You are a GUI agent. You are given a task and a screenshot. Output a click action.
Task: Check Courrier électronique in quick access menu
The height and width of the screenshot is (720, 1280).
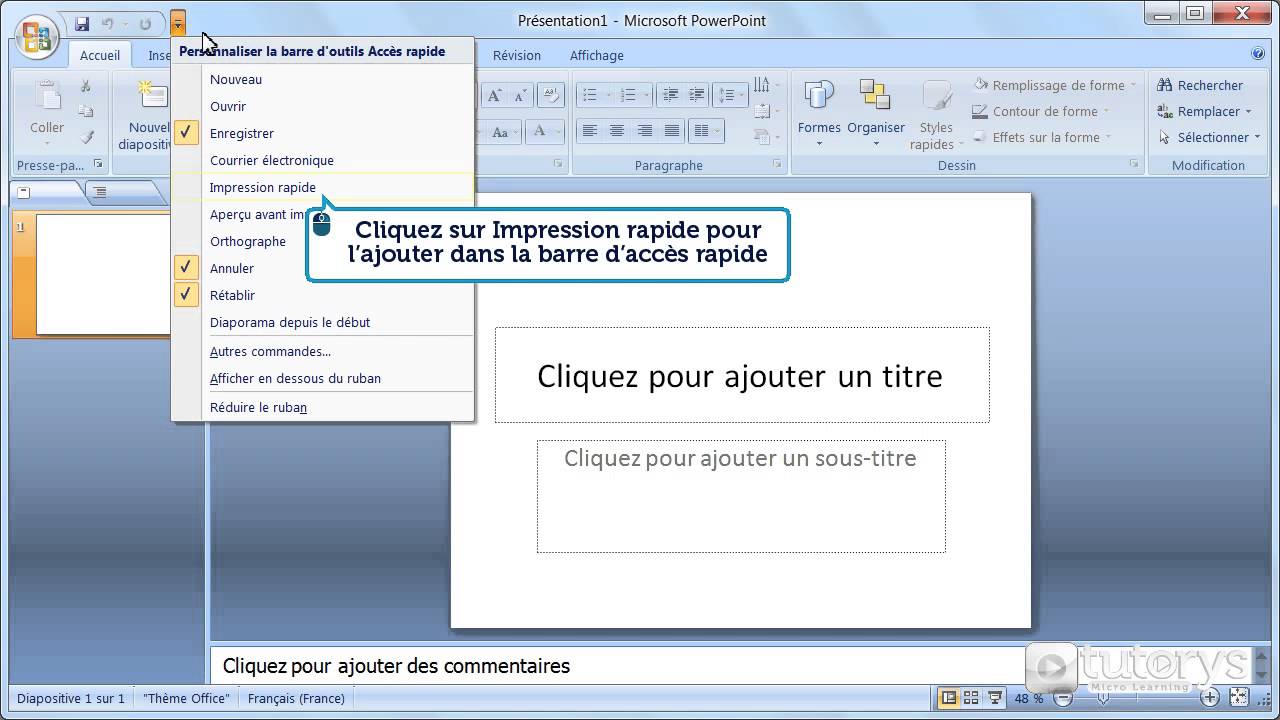322,160
